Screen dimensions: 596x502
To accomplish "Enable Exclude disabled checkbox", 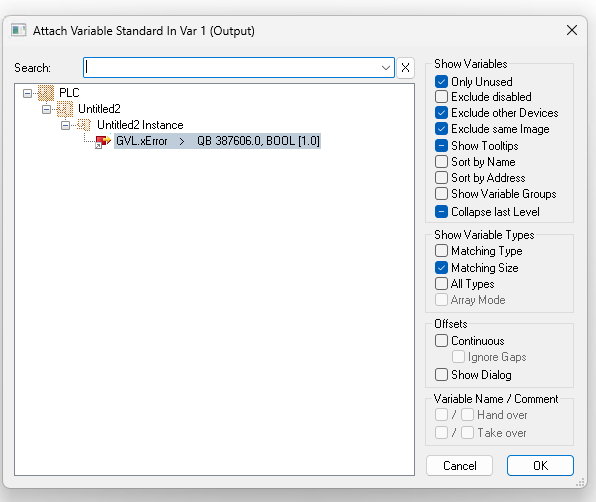I will (x=441, y=97).
